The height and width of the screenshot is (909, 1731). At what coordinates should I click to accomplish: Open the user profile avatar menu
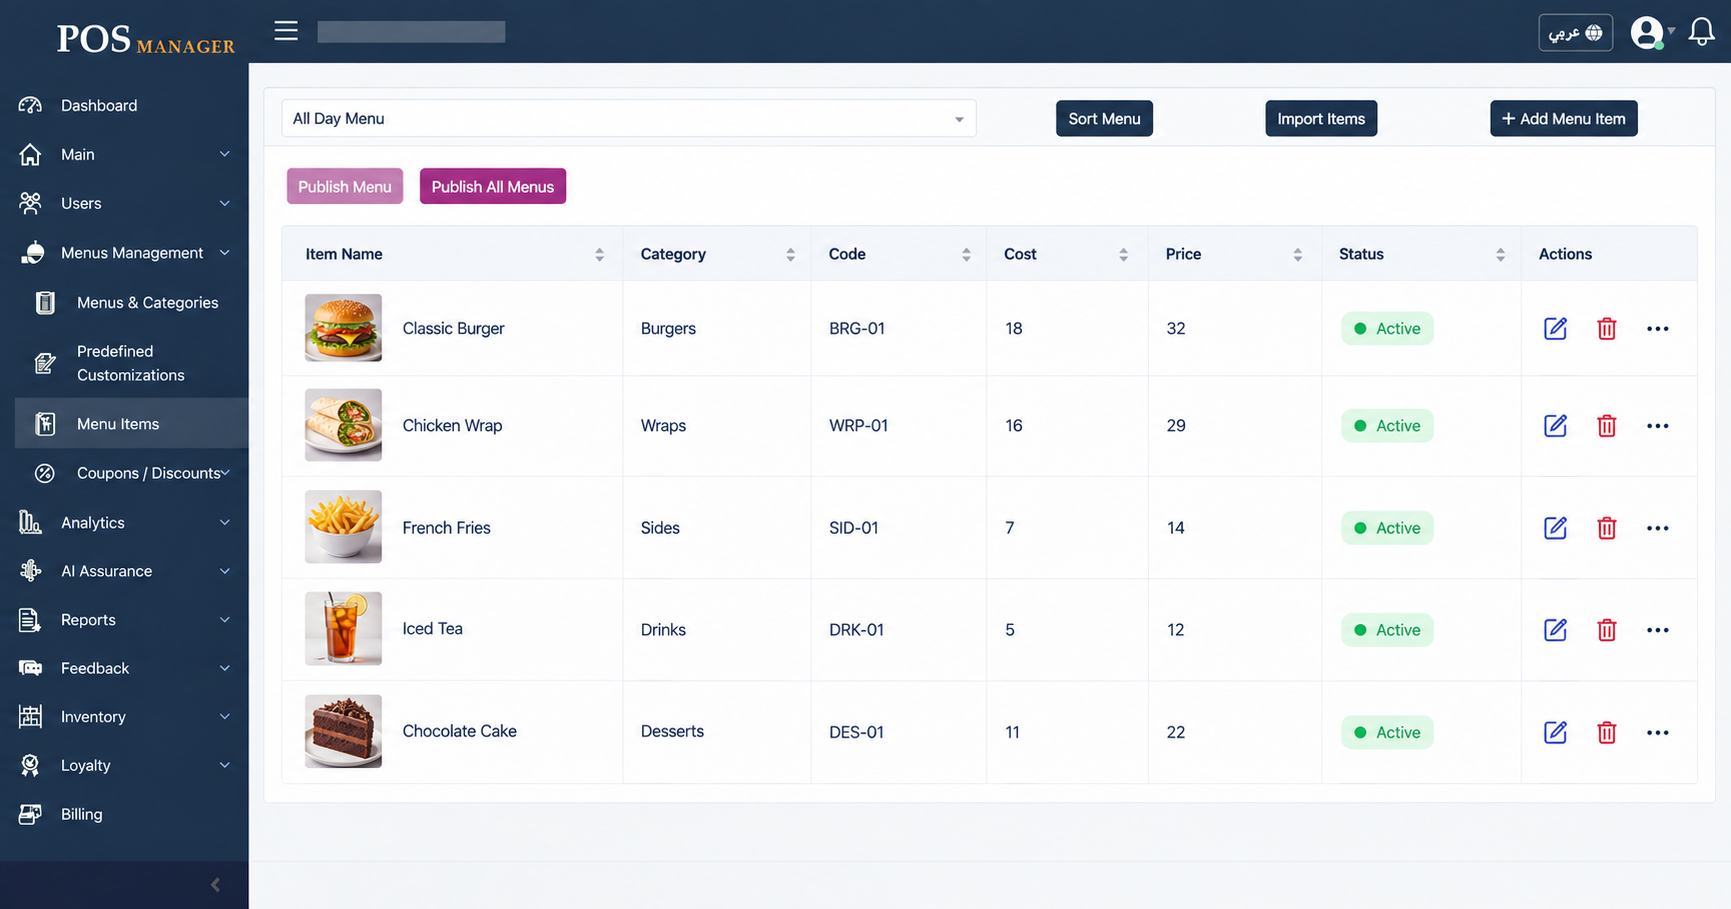(1651, 32)
